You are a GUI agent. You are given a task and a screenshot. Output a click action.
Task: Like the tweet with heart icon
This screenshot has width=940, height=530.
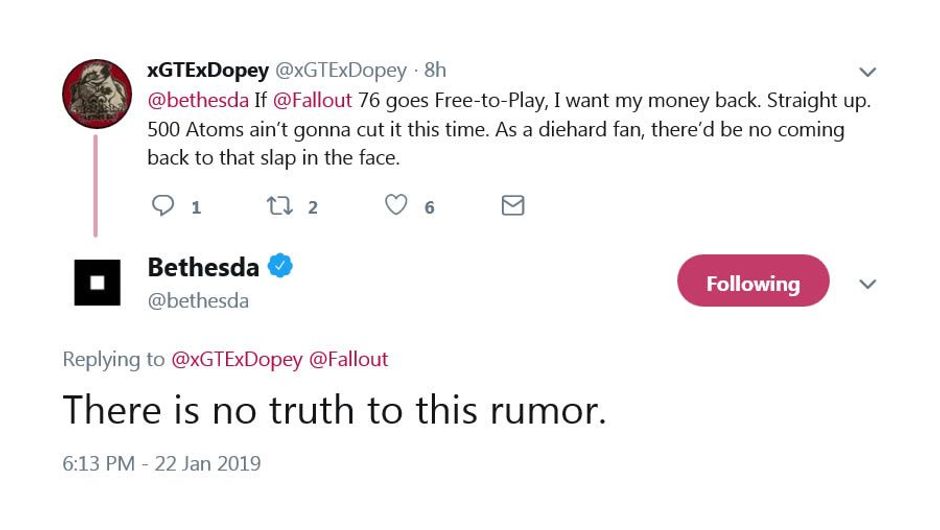397,206
